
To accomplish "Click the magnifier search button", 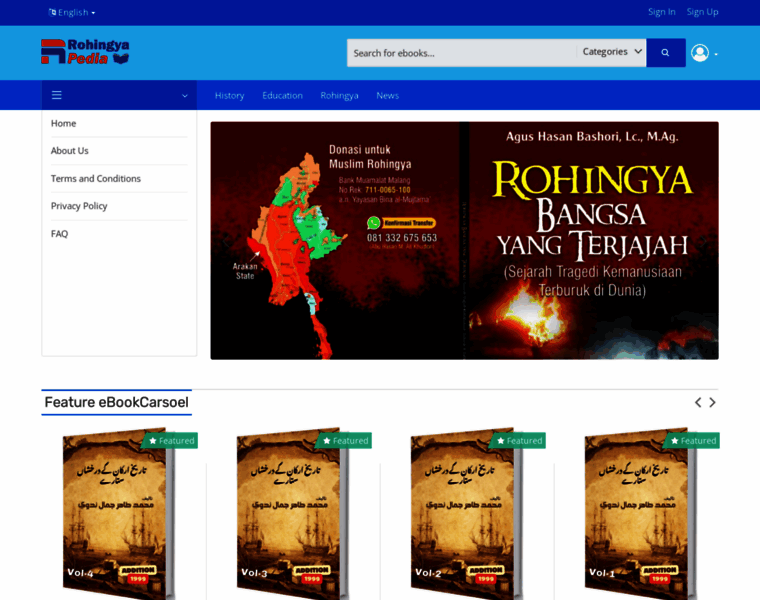I will click(x=665, y=53).
